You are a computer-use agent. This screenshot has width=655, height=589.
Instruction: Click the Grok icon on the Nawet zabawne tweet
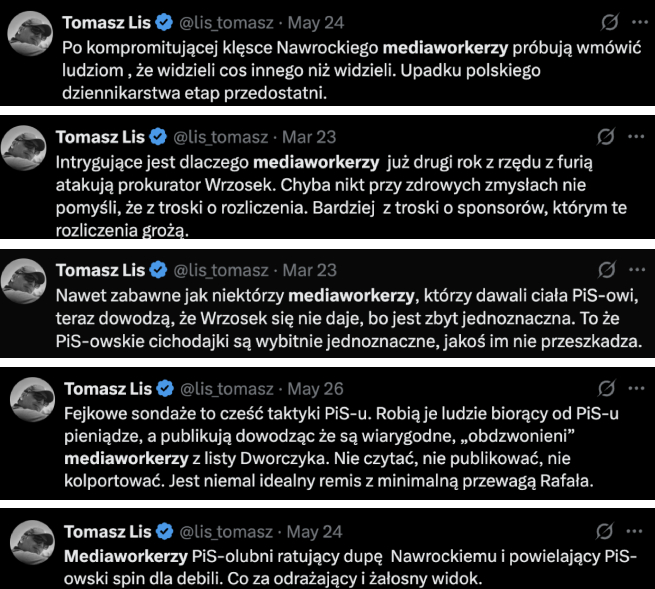607,270
